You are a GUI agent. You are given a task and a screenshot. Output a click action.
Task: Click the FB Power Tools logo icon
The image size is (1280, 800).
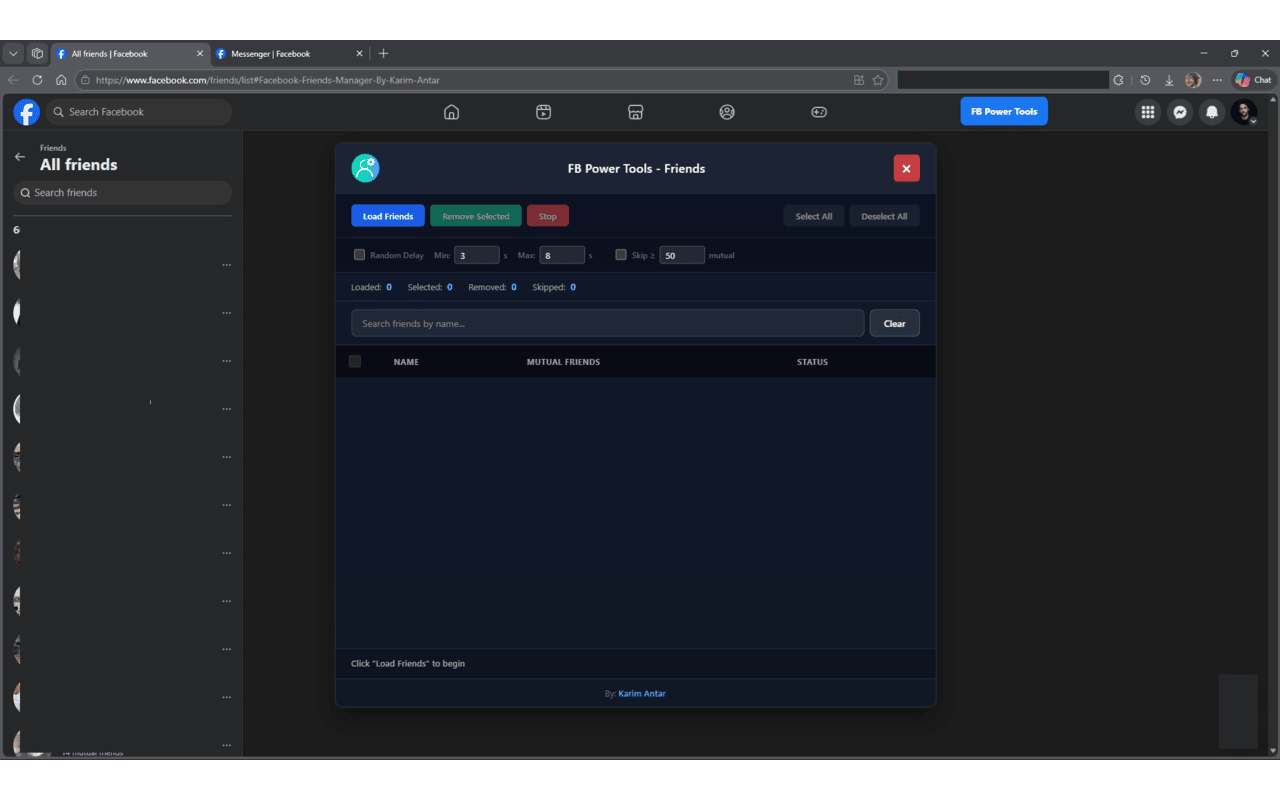click(365, 168)
